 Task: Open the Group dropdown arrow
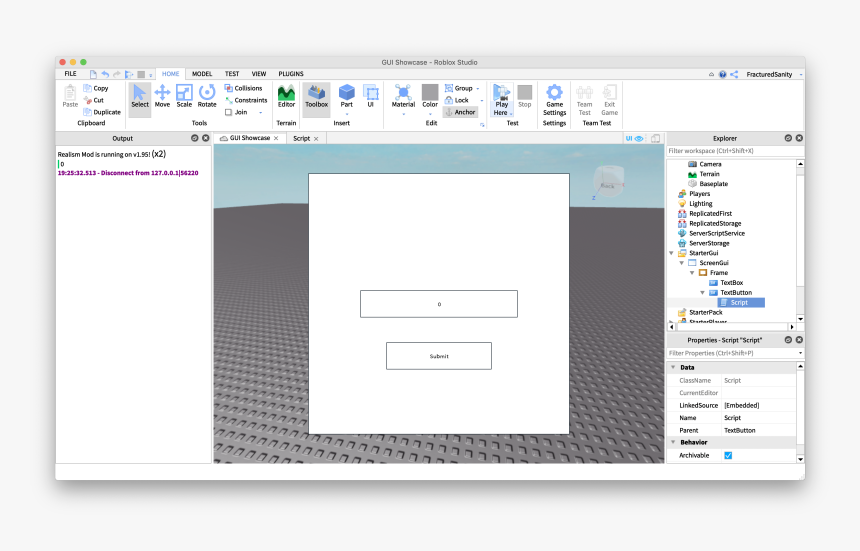point(478,88)
